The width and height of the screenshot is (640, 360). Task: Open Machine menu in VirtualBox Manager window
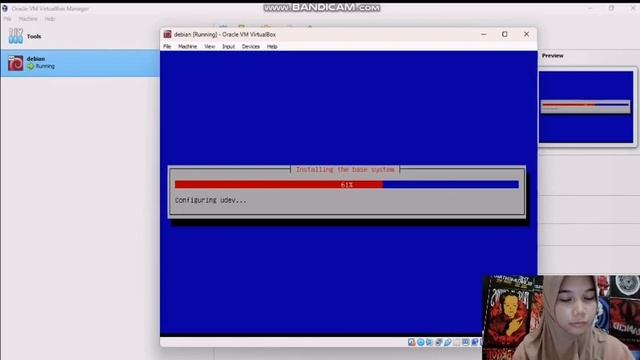(28, 19)
